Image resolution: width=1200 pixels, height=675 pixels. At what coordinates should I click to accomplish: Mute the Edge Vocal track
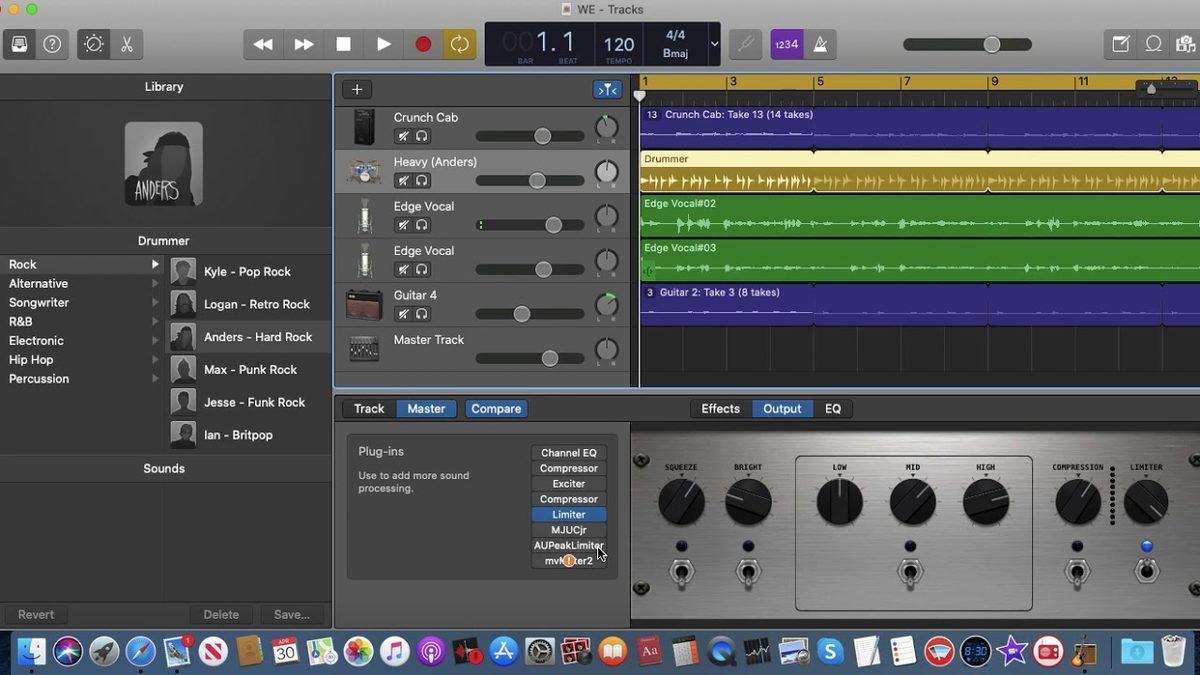click(x=403, y=225)
